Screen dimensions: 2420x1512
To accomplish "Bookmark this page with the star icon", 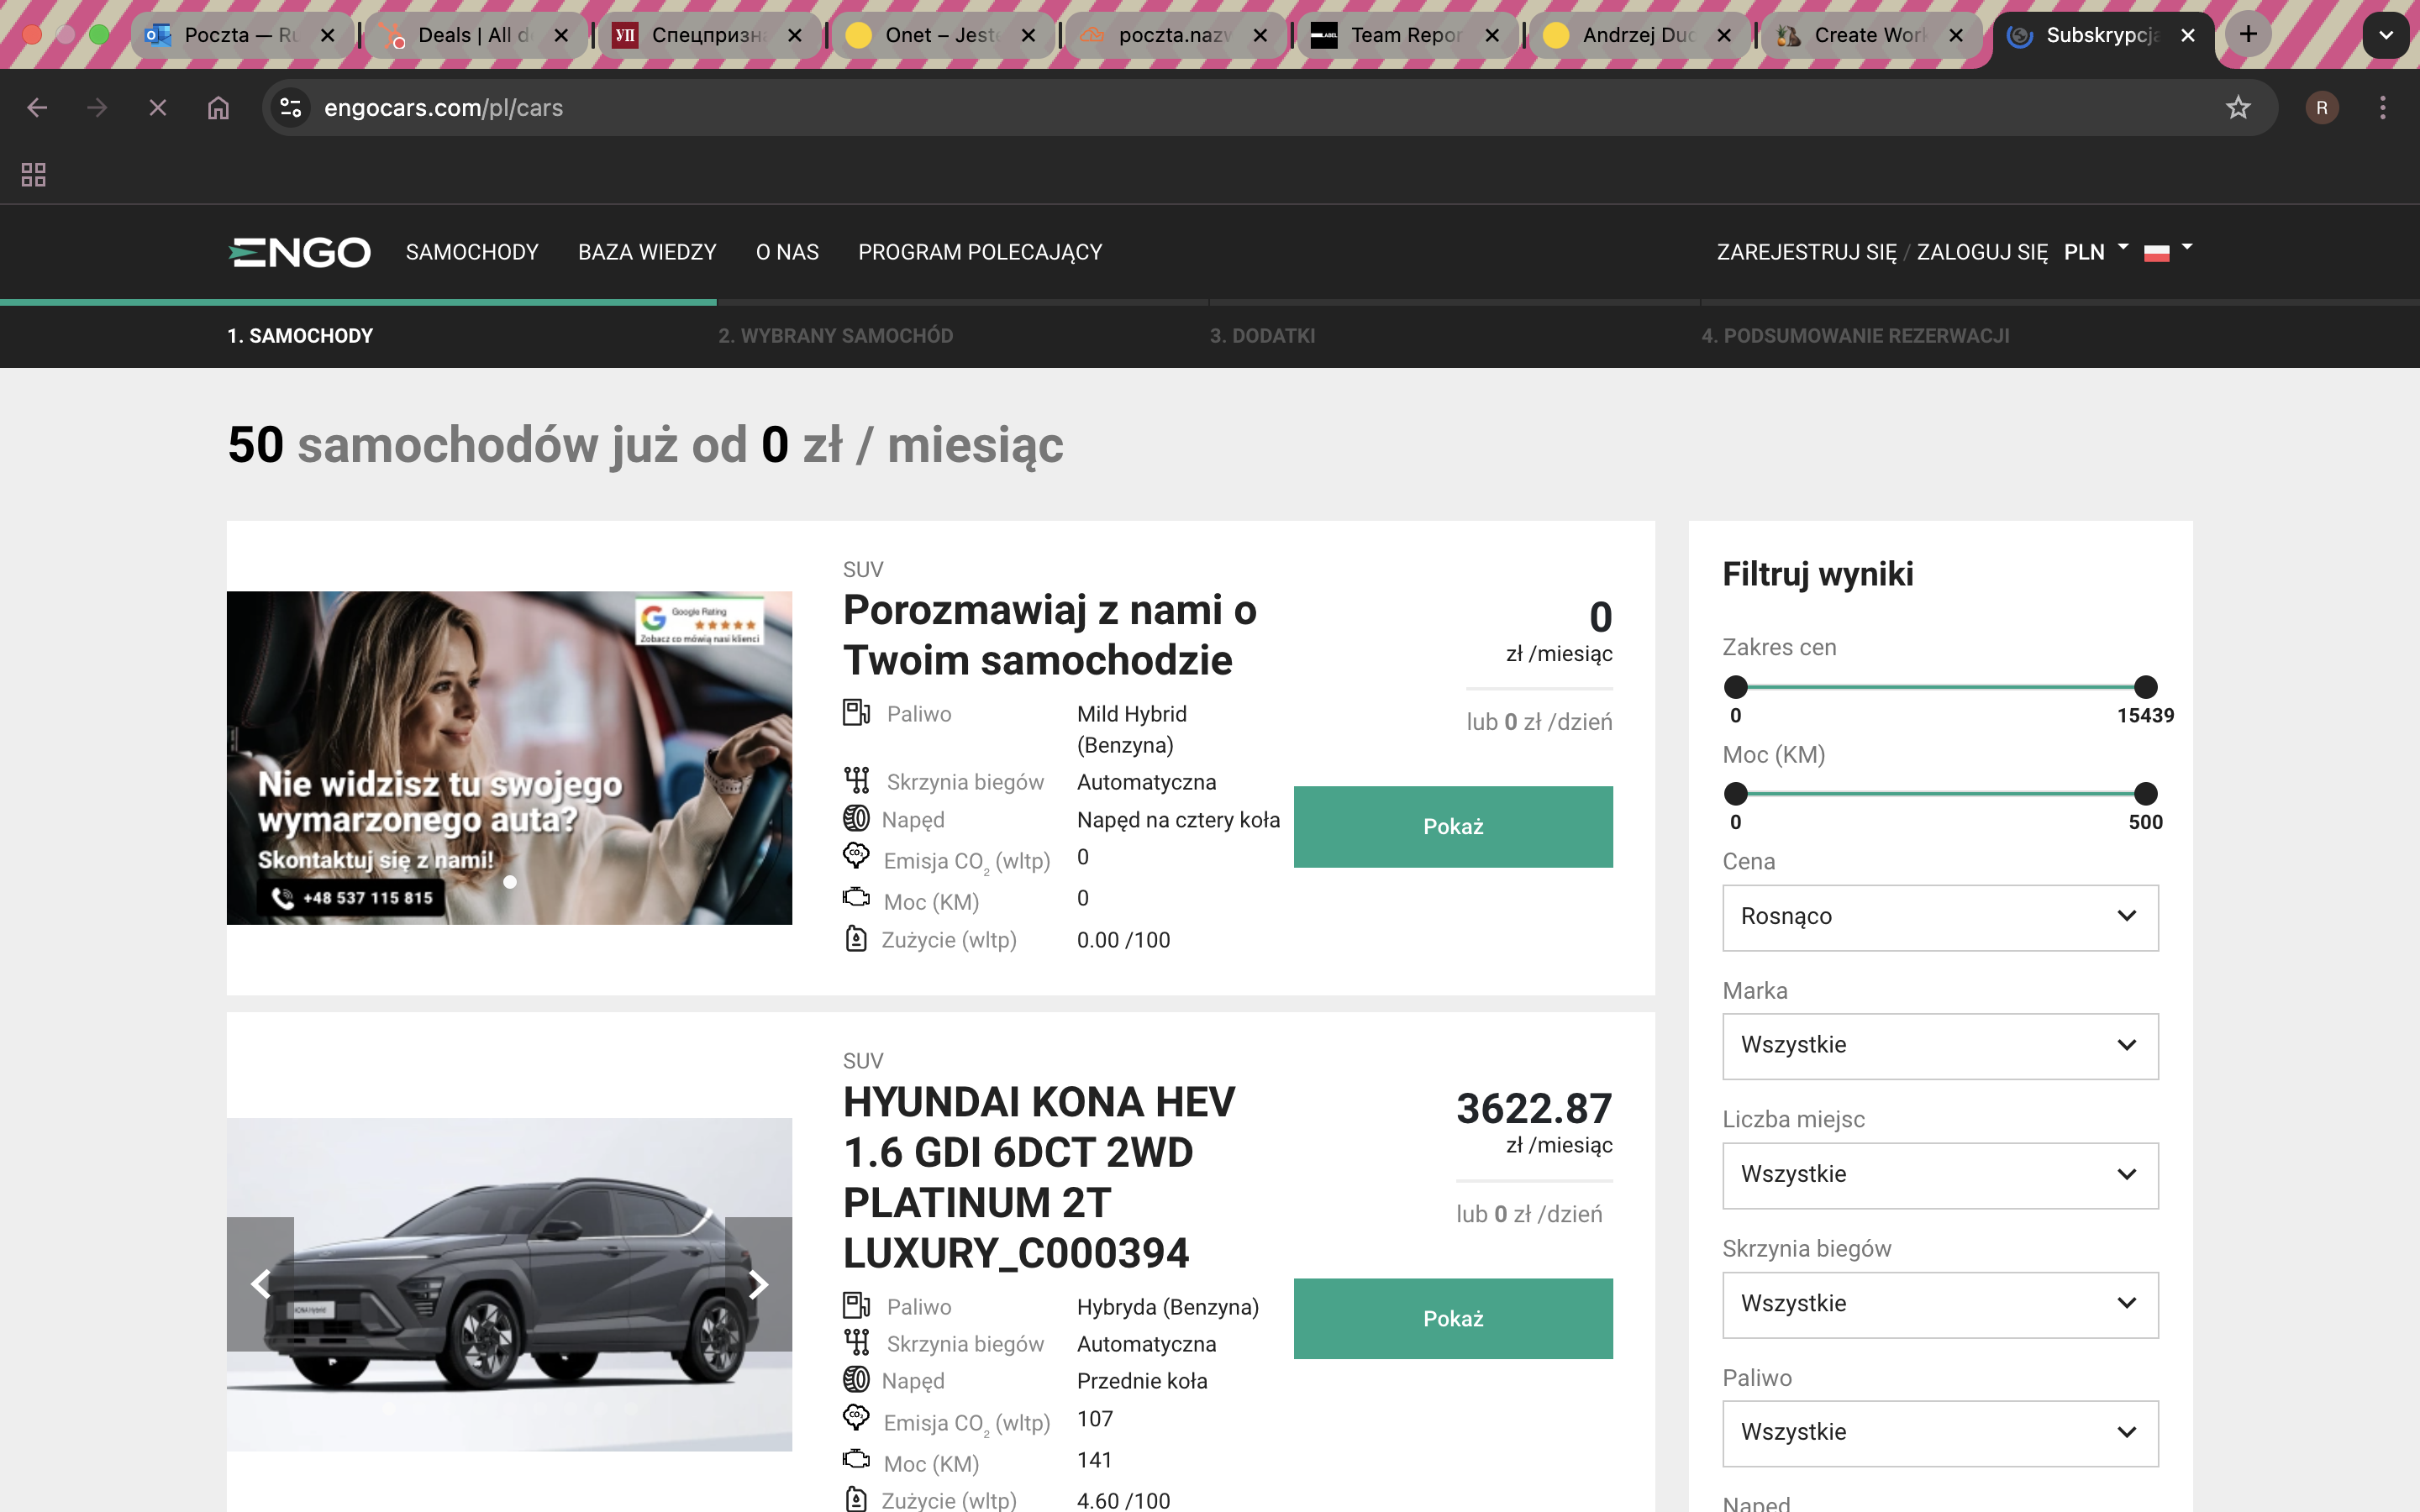I will coord(2238,107).
